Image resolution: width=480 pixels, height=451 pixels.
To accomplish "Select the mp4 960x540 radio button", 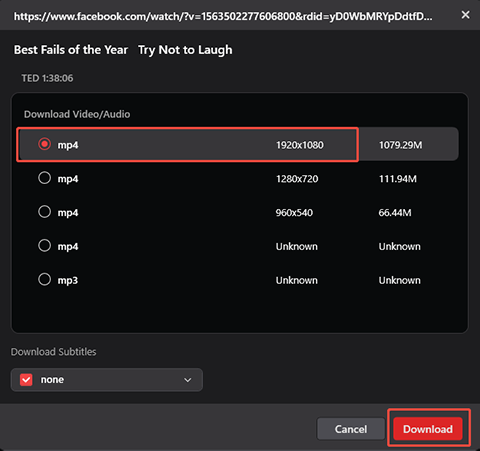I will click(44, 212).
